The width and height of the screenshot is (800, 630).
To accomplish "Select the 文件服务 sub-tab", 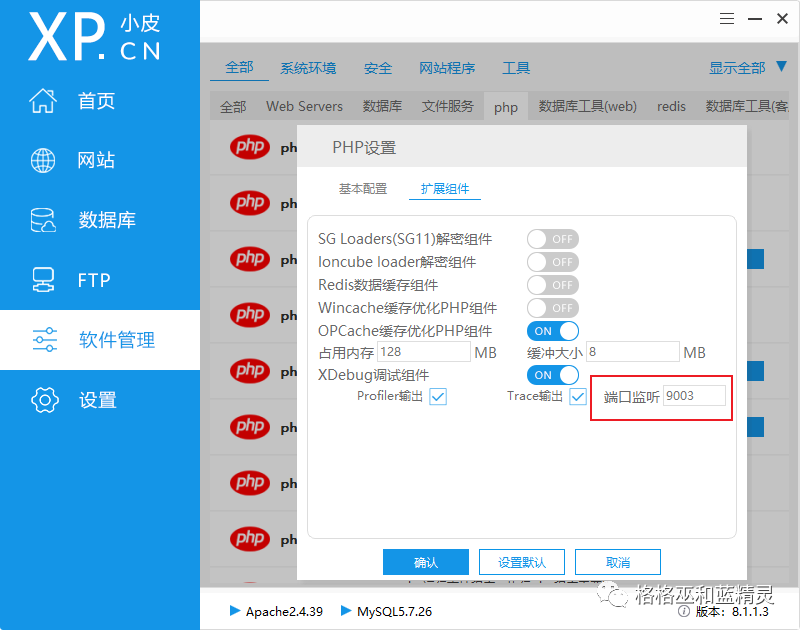I will click(447, 106).
